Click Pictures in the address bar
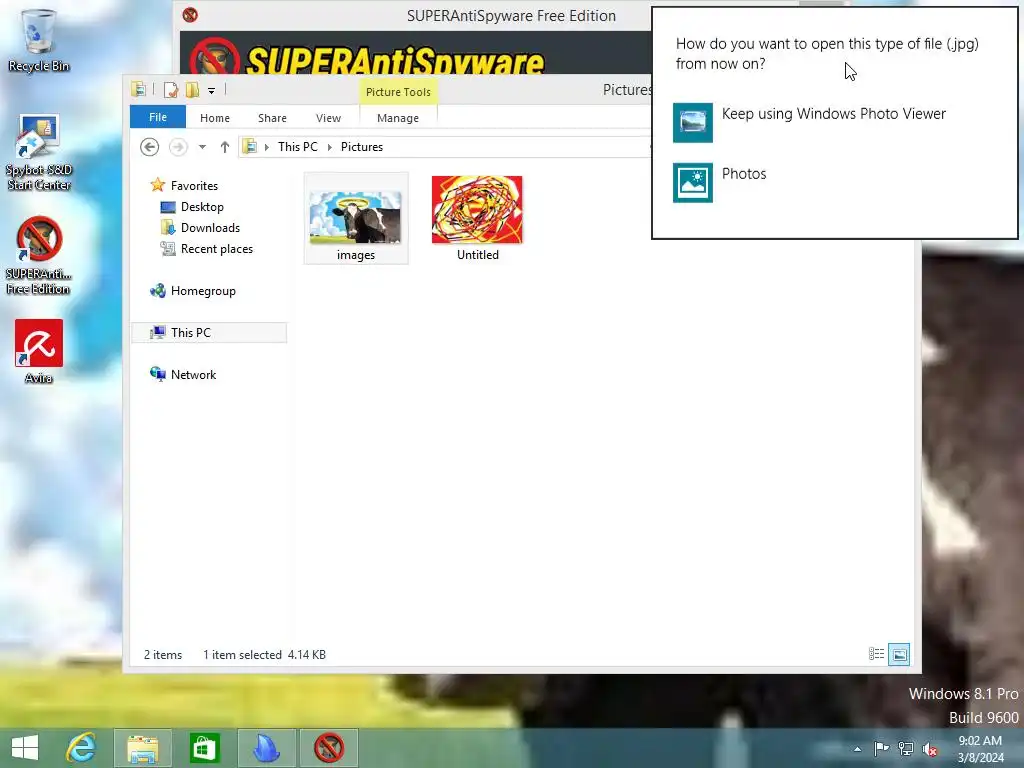 point(362,147)
